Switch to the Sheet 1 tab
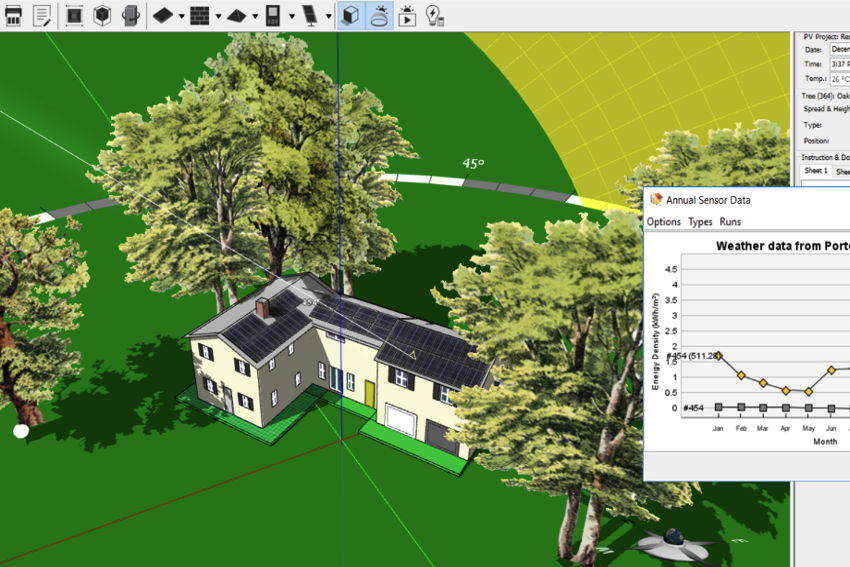 coord(815,171)
